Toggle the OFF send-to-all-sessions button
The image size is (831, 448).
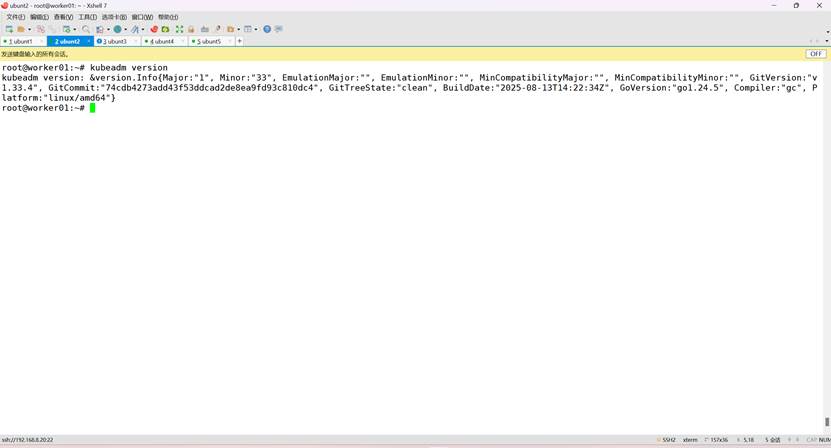(816, 54)
